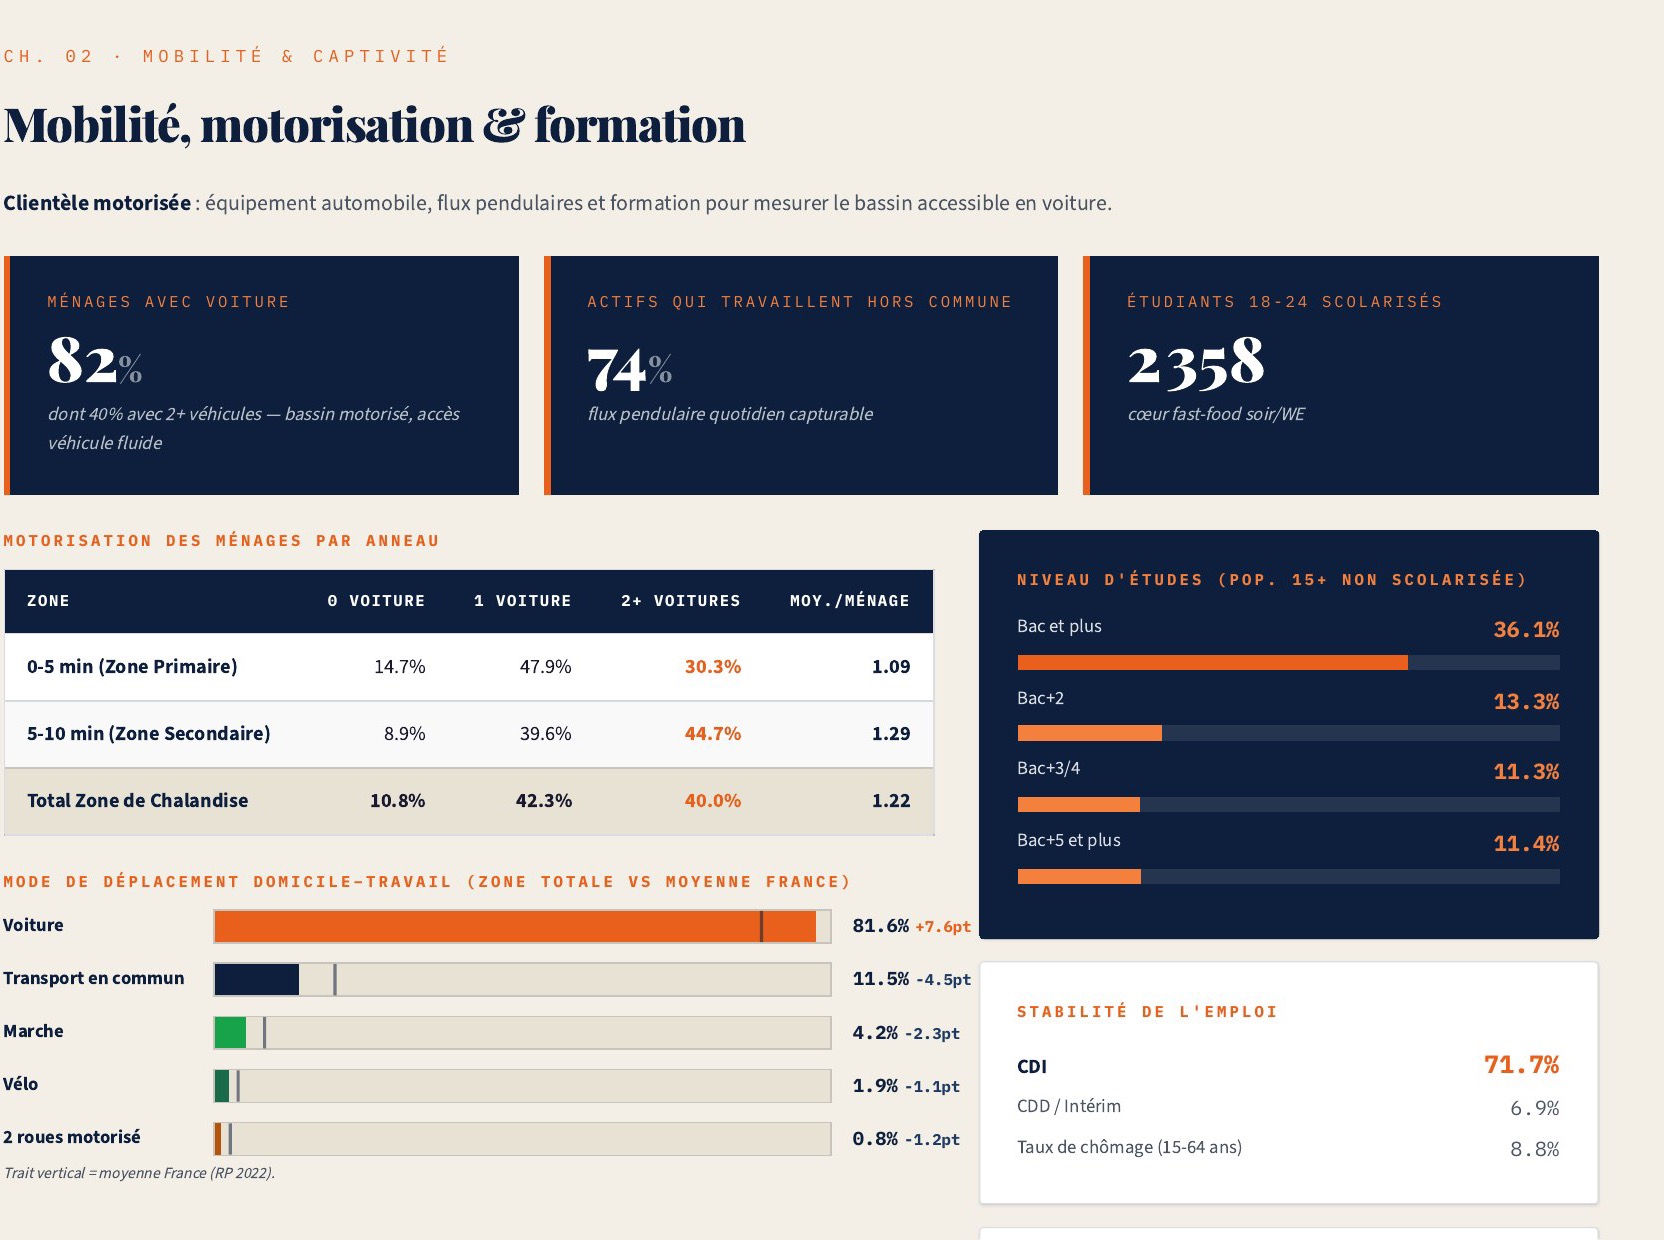The width and height of the screenshot is (1664, 1240).
Task: Select the title 'Mobilité, motorisation & formation'
Action: point(375,125)
